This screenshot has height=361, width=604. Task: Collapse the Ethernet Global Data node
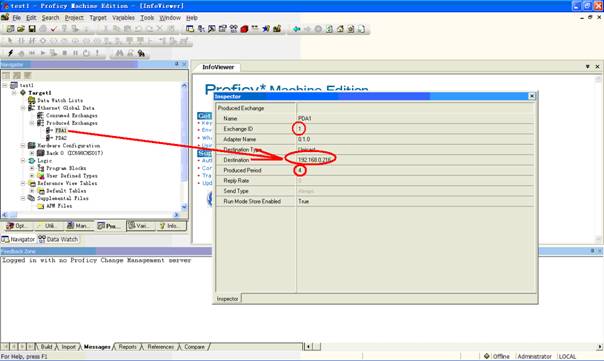pos(23,108)
